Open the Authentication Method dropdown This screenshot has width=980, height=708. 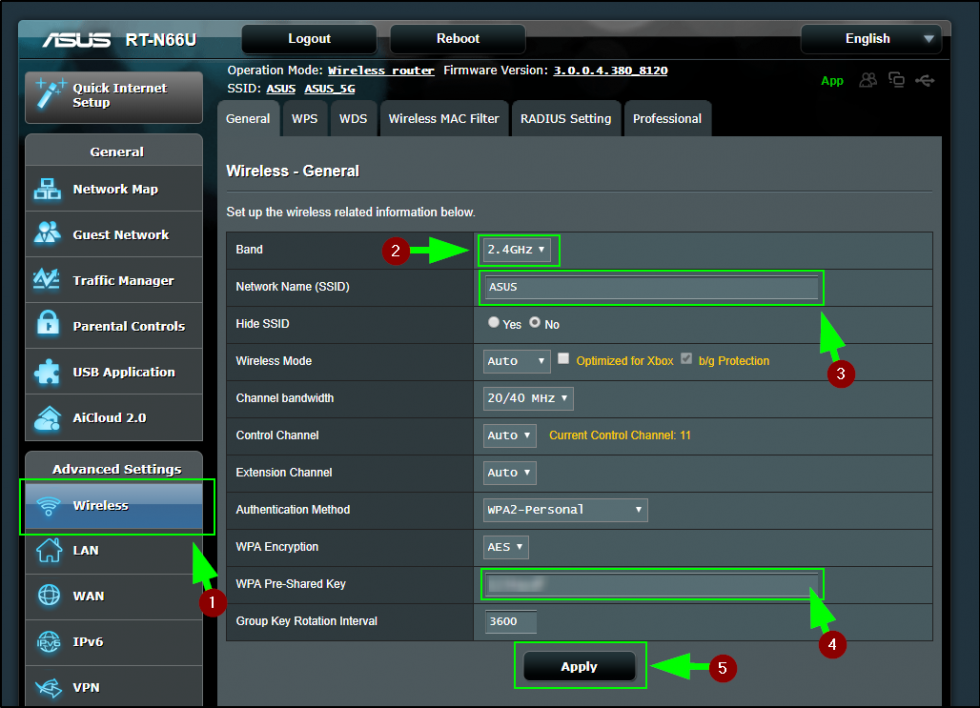click(x=564, y=510)
